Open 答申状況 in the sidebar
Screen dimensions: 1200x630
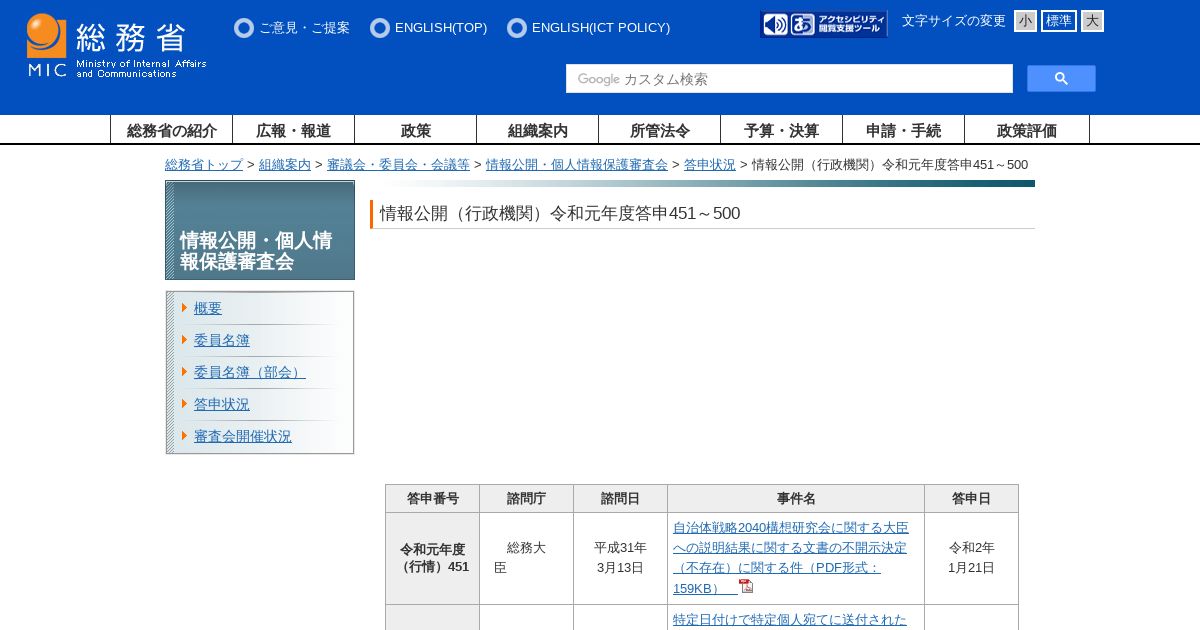222,404
